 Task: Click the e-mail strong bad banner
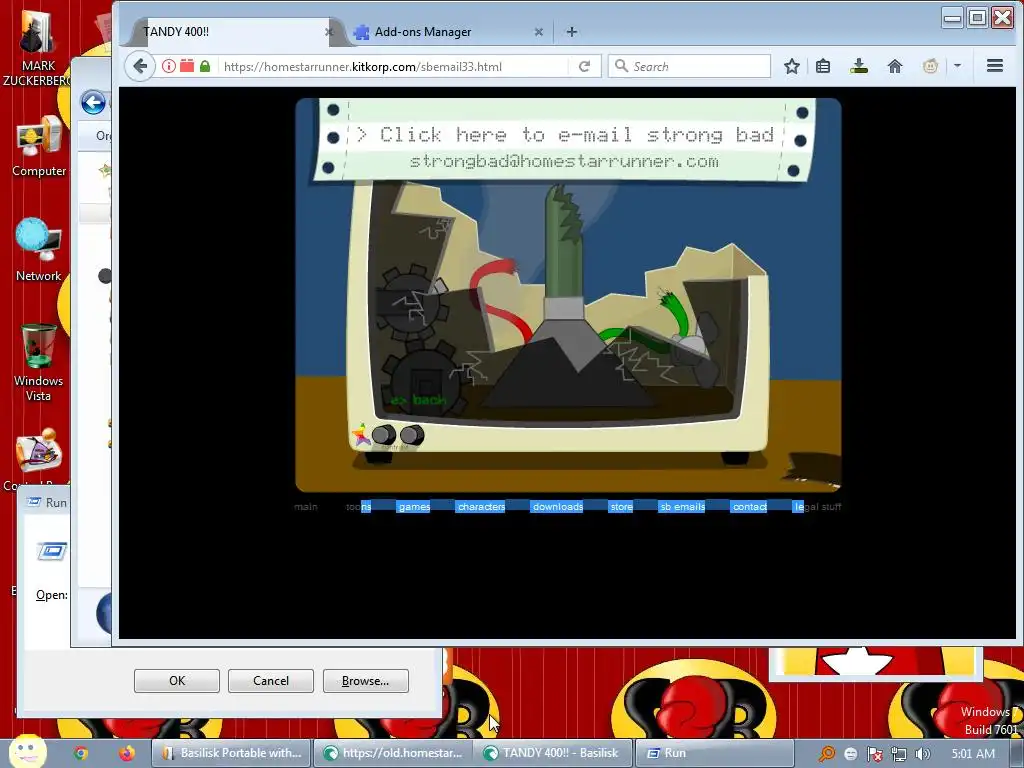(x=566, y=140)
